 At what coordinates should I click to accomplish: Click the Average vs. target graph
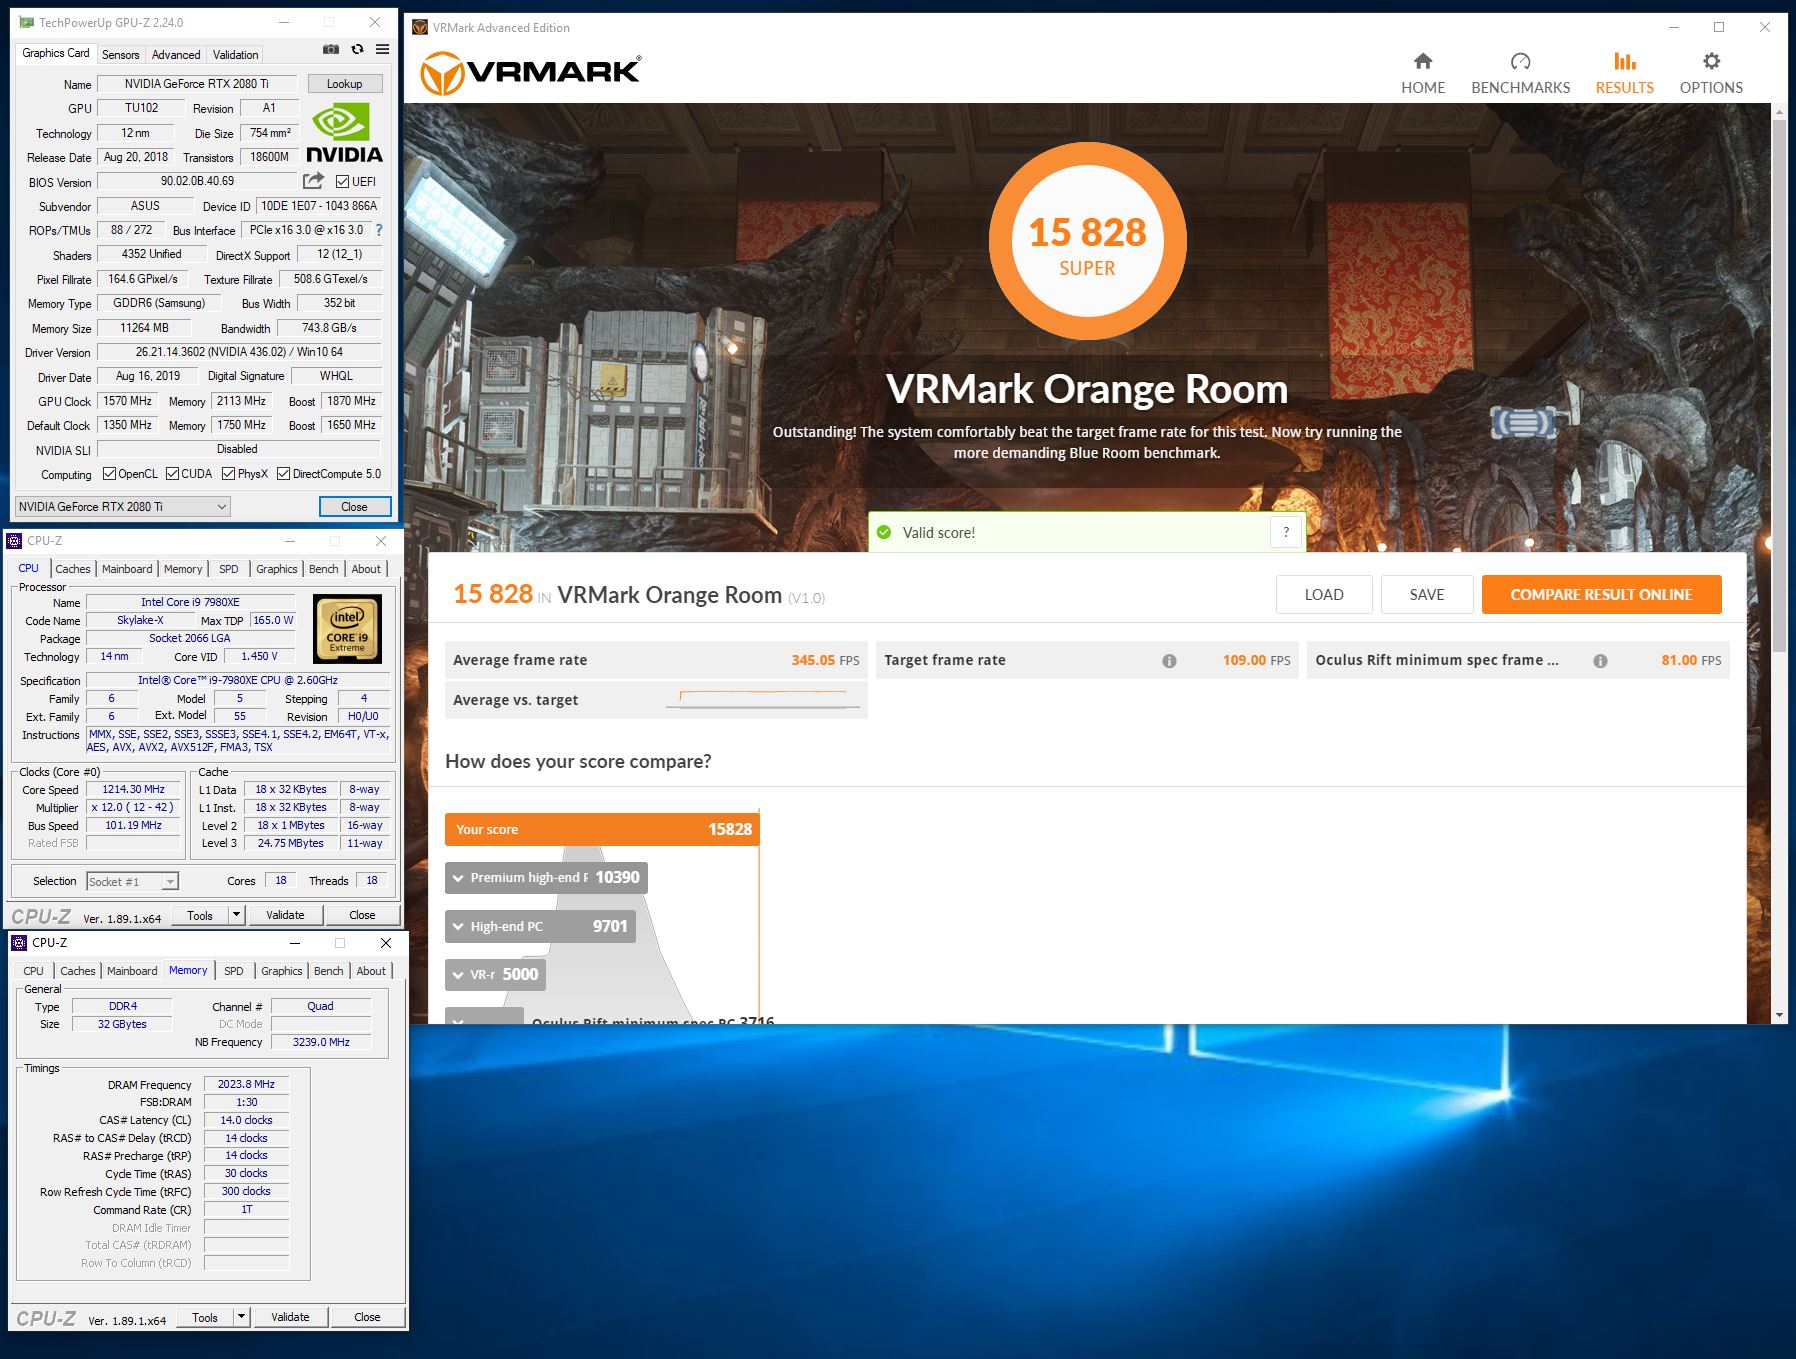click(763, 699)
